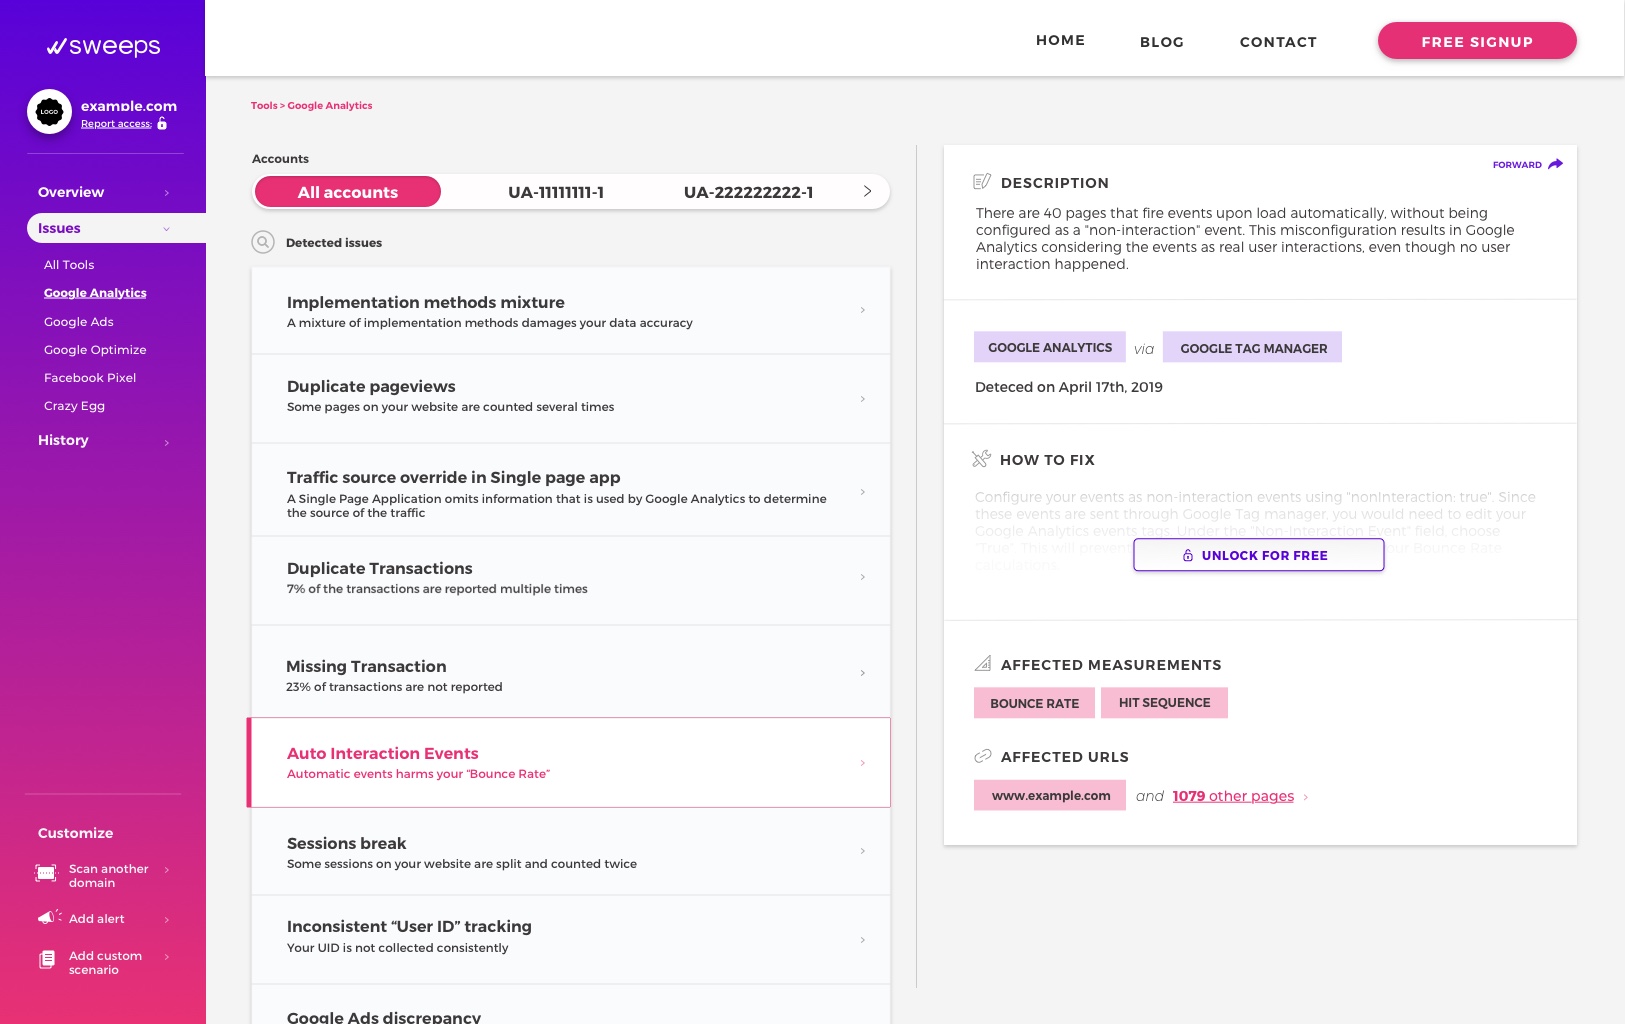The width and height of the screenshot is (1625, 1024).
Task: Go to Home in top navigation
Action: [1060, 40]
